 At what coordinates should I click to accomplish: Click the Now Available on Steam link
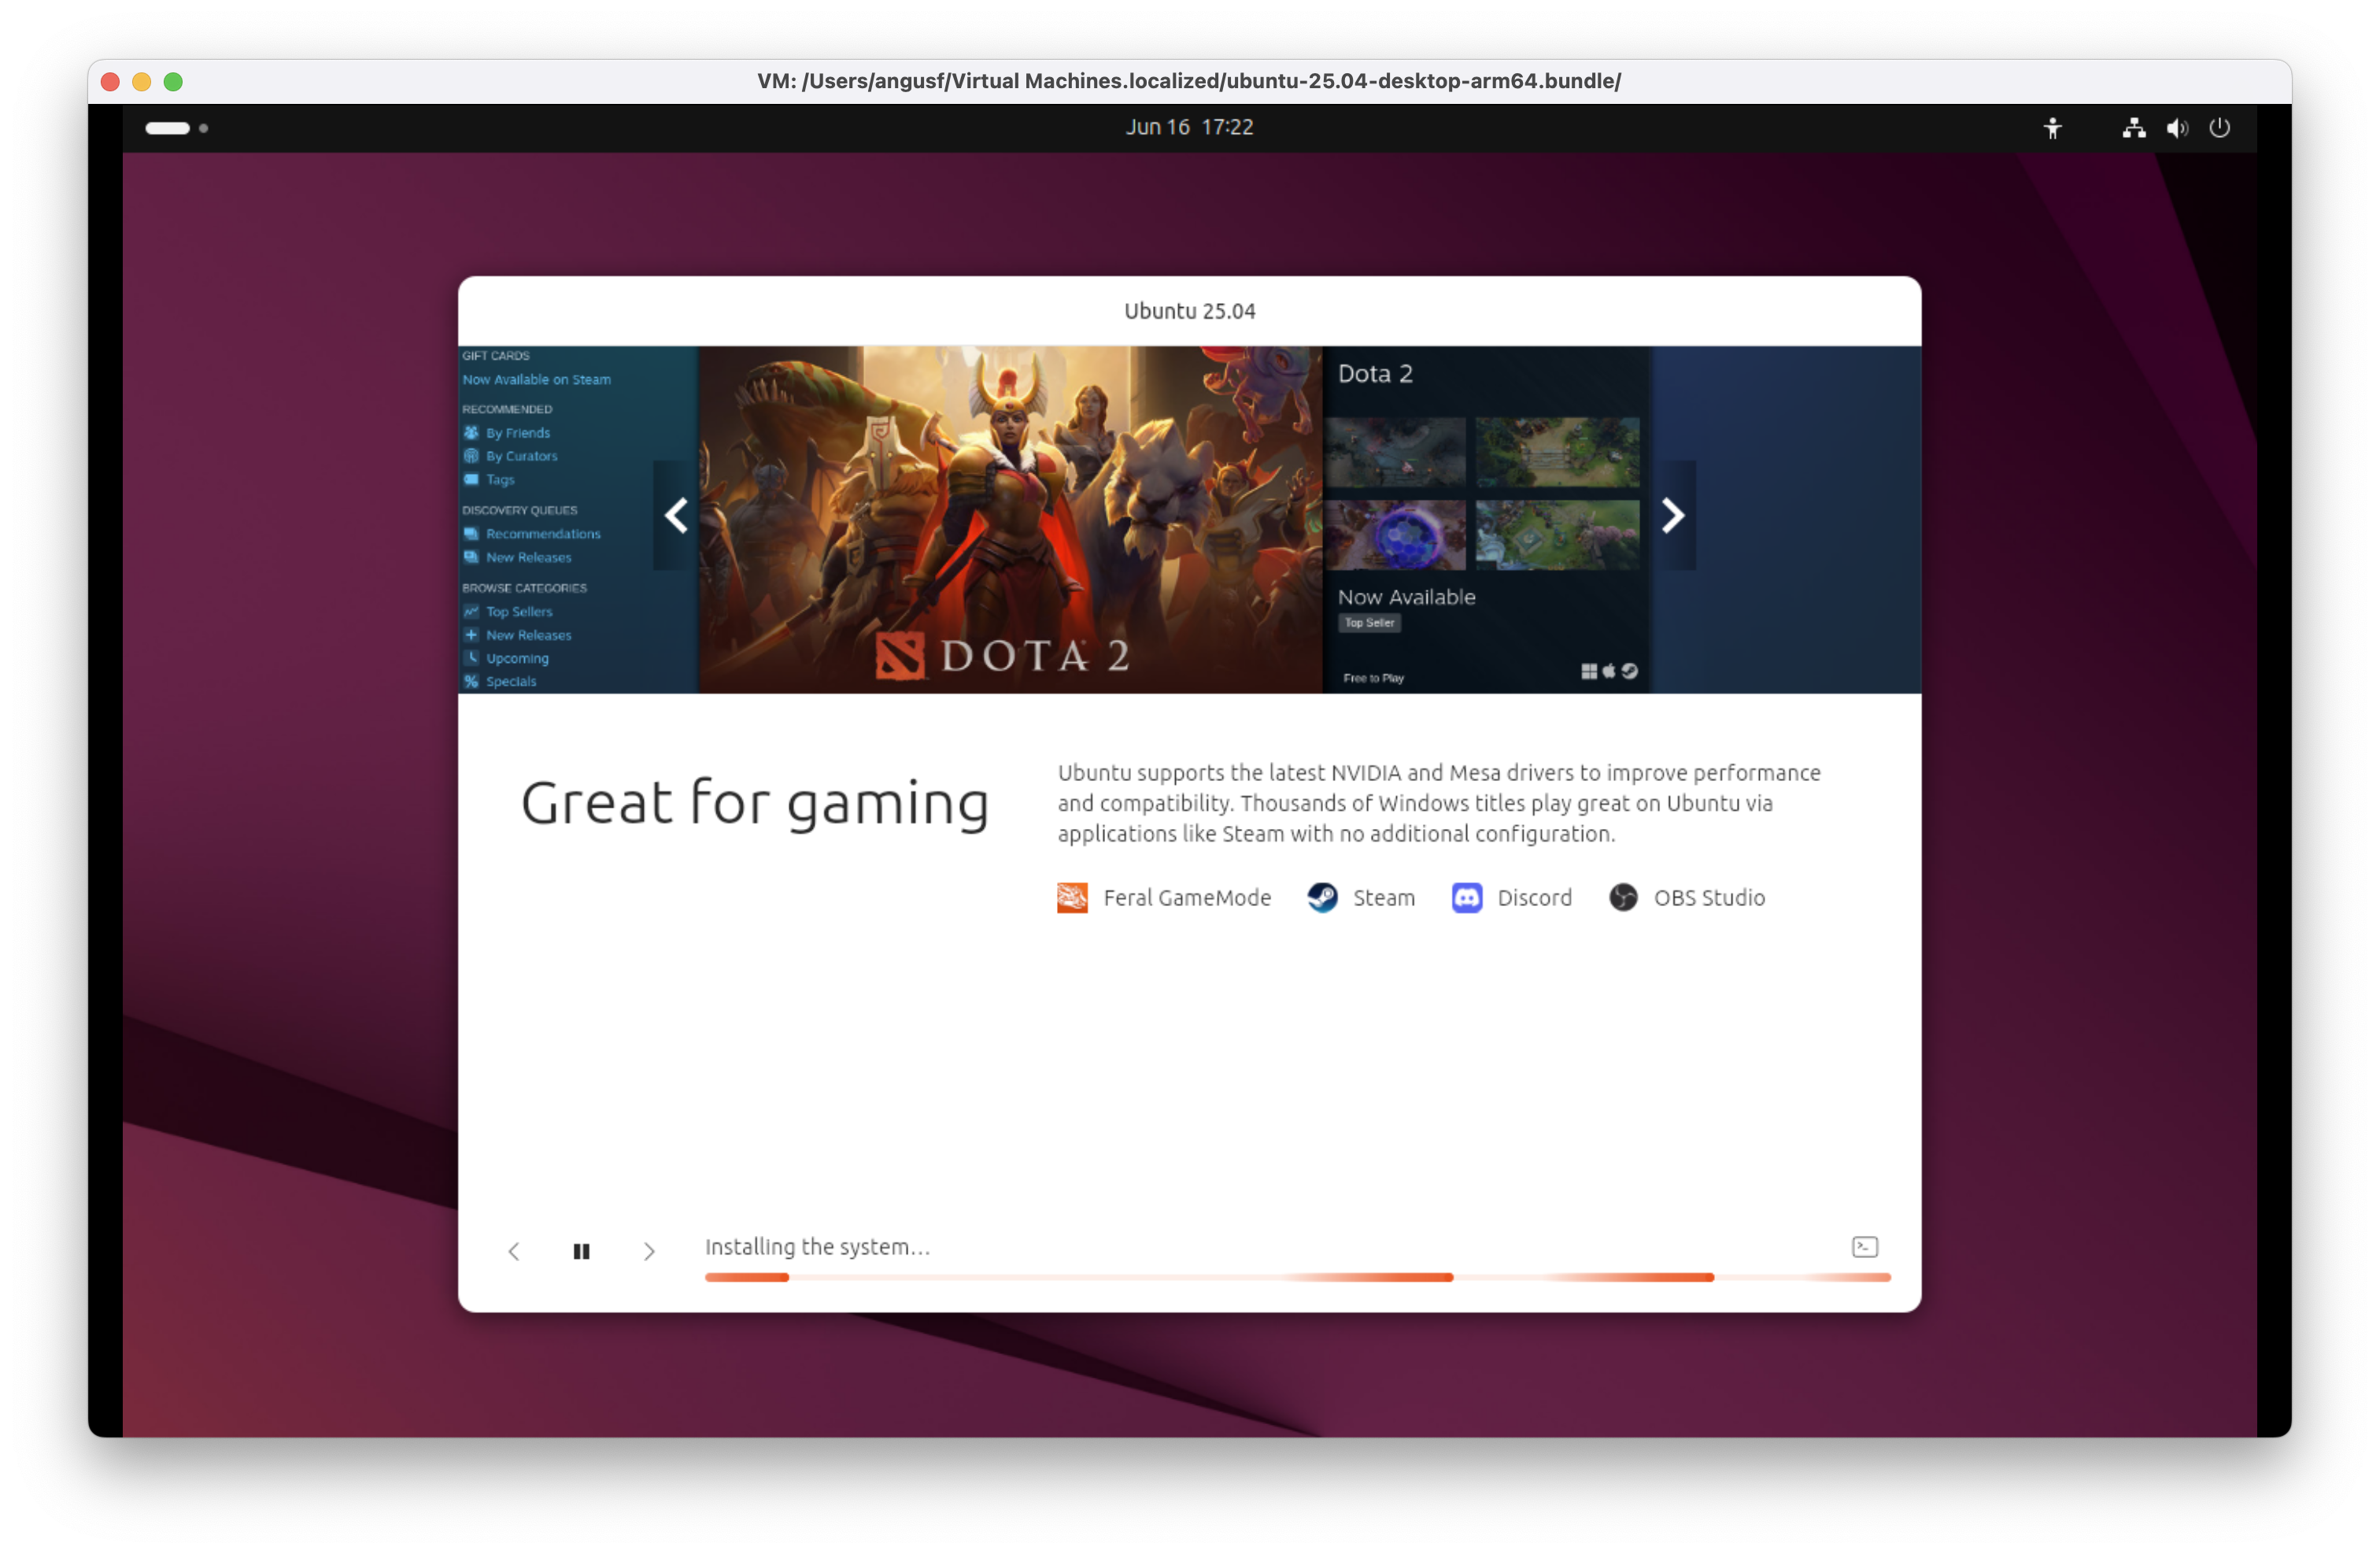pos(537,380)
